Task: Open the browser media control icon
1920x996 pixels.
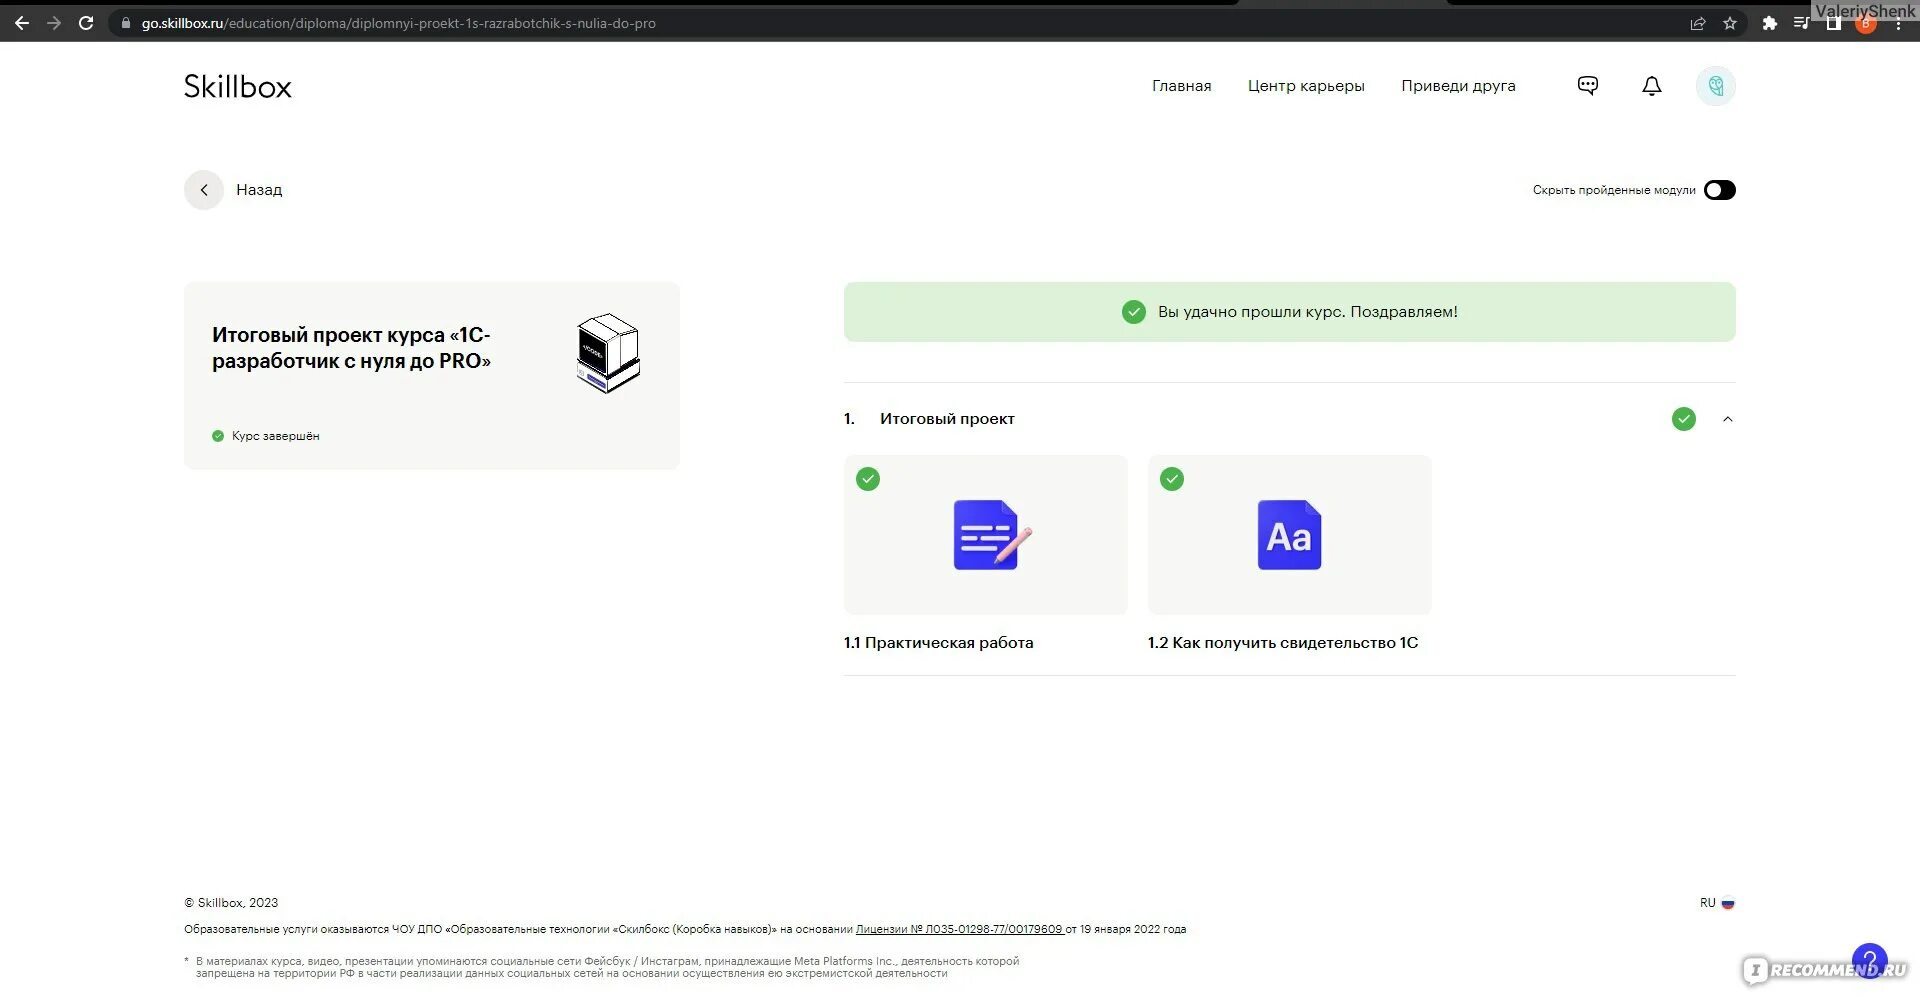Action: coord(1802,23)
